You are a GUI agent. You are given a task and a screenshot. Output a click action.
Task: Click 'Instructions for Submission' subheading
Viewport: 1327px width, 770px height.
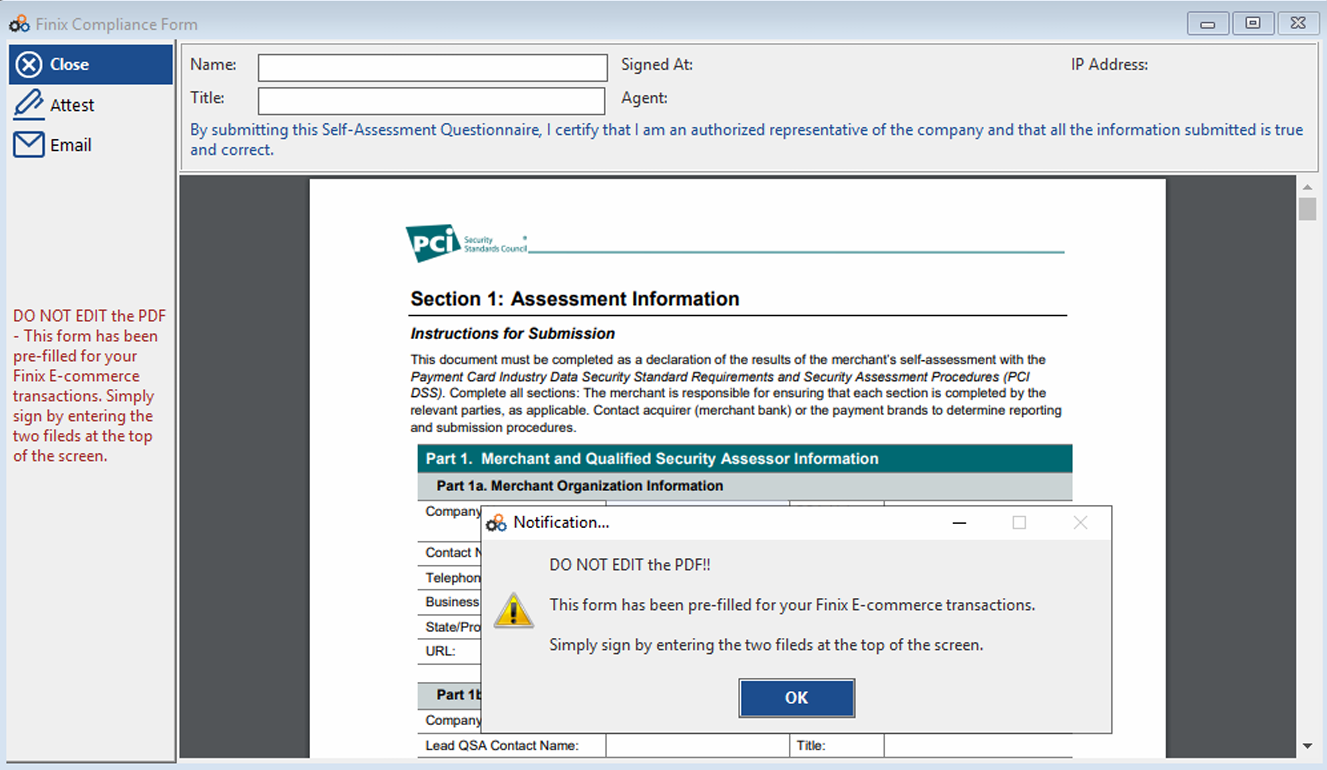click(x=513, y=334)
